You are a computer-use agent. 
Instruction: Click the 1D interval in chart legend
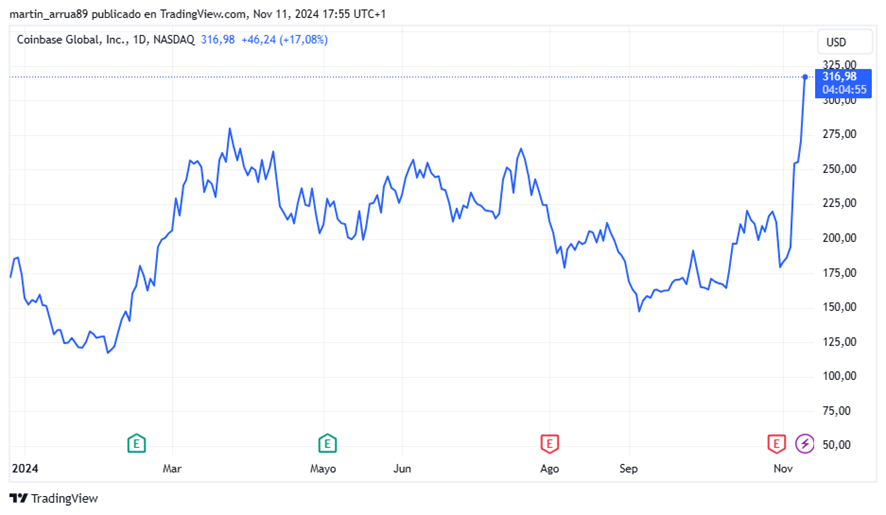click(140, 40)
